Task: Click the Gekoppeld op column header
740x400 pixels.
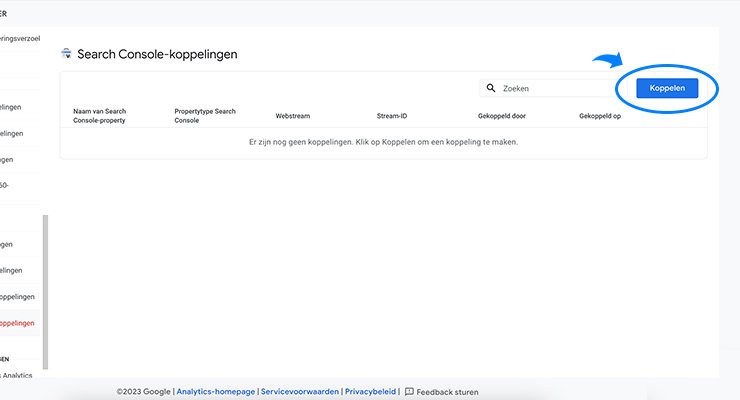Action: pyautogui.click(x=600, y=116)
